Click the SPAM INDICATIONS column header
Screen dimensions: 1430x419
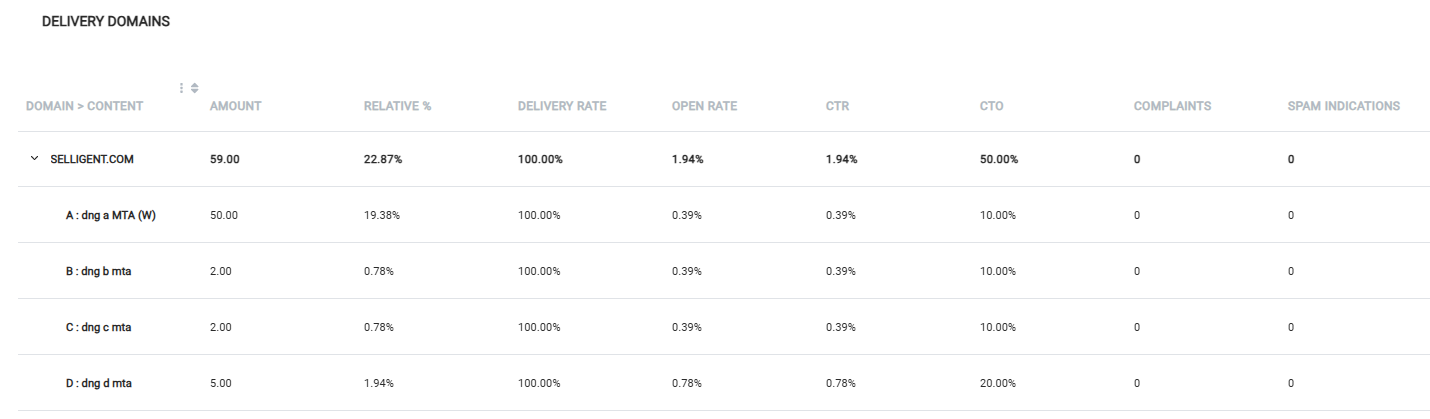(x=1343, y=107)
